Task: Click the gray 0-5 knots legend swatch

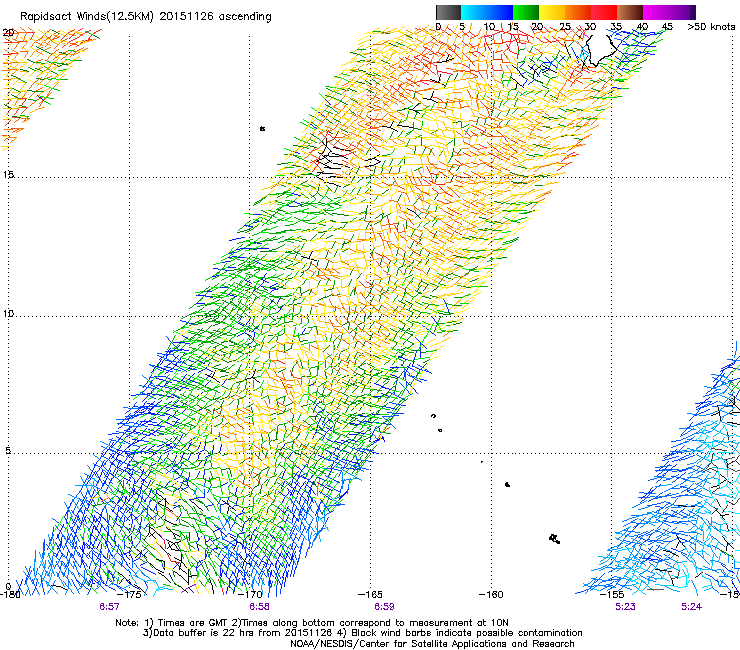Action: tap(448, 12)
